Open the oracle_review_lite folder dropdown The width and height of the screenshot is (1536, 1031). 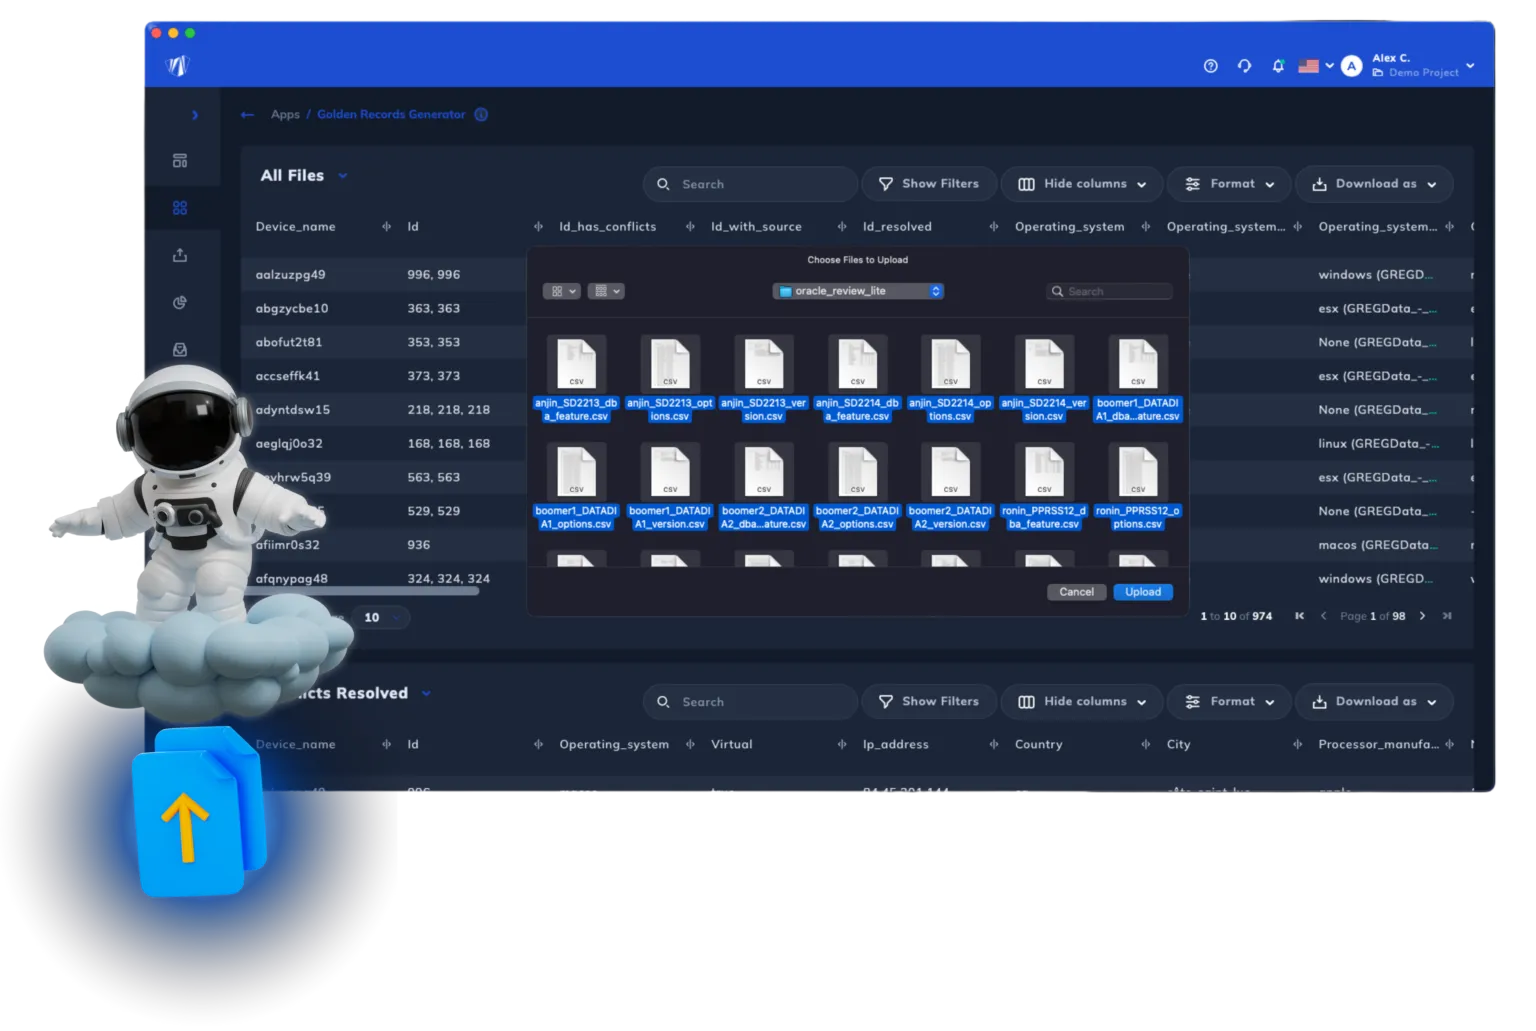click(x=858, y=291)
